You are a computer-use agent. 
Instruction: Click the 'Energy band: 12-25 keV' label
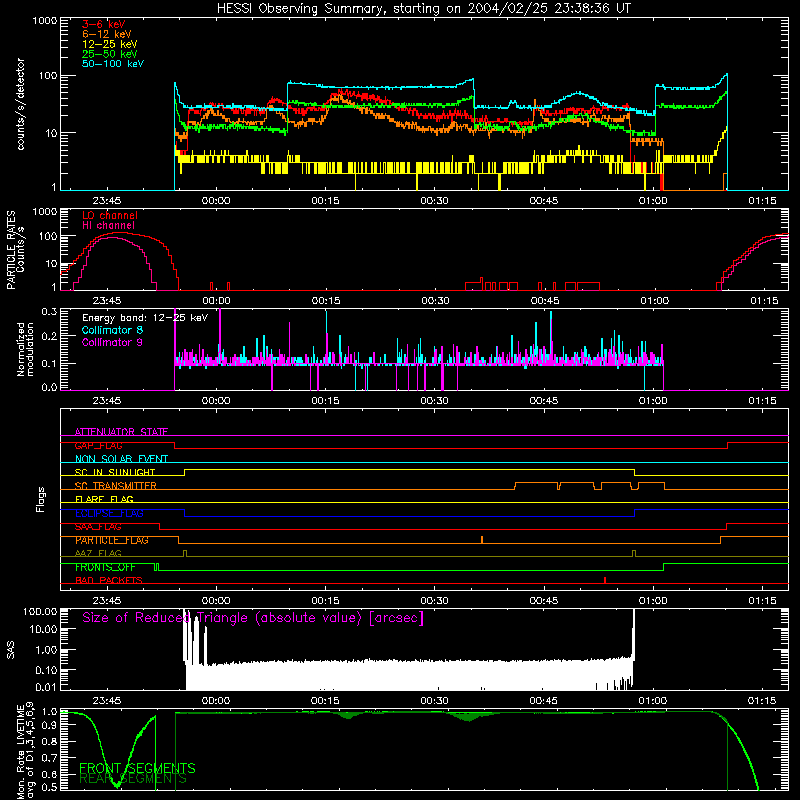point(145,318)
